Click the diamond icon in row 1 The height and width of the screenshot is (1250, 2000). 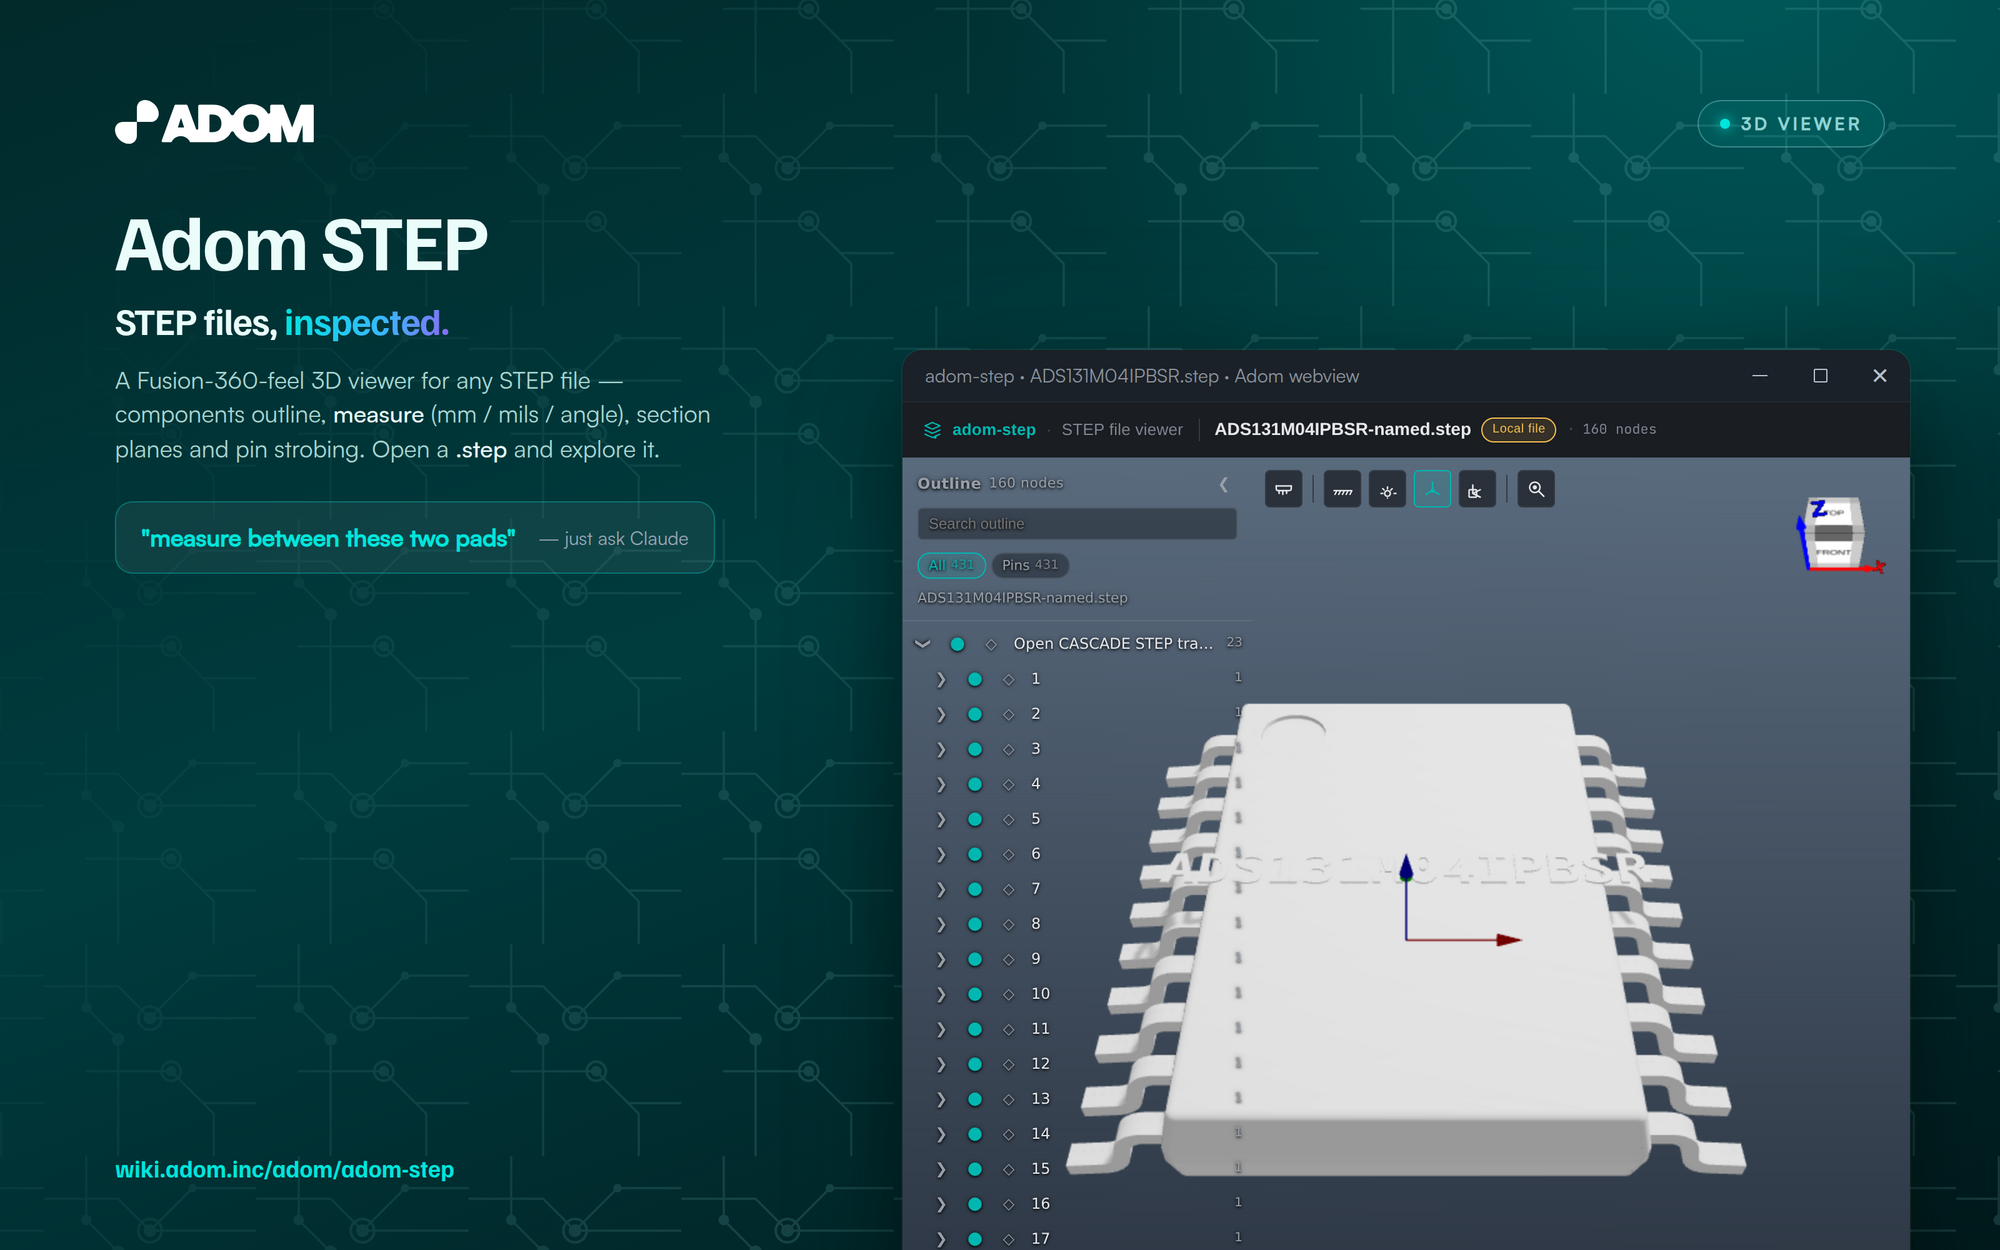[x=1009, y=679]
